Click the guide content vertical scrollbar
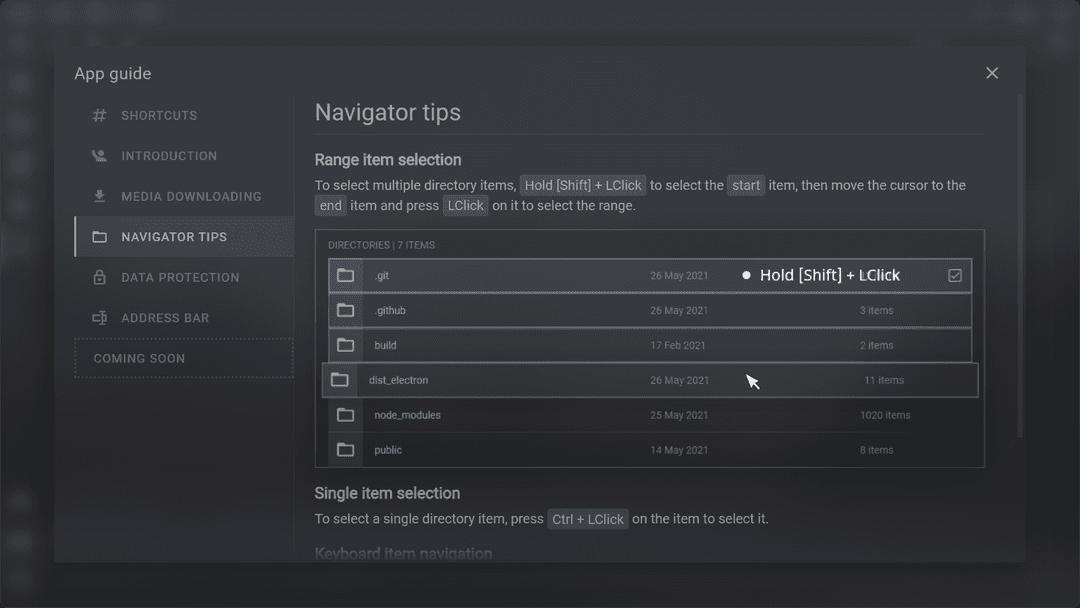 coord(1020,265)
